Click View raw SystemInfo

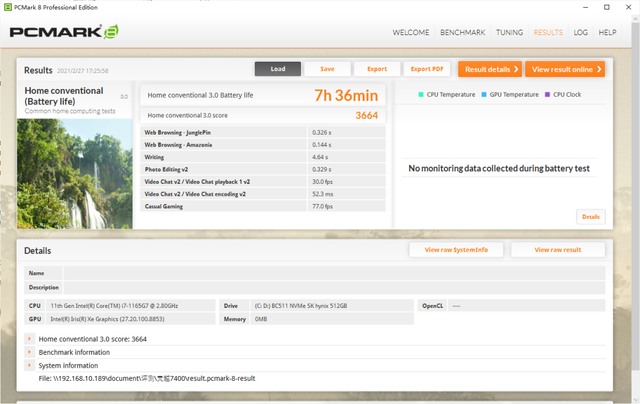(x=456, y=250)
